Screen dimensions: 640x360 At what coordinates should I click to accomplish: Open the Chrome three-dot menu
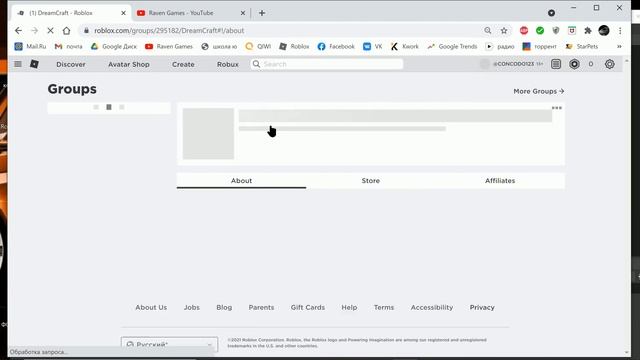pyautogui.click(x=620, y=31)
